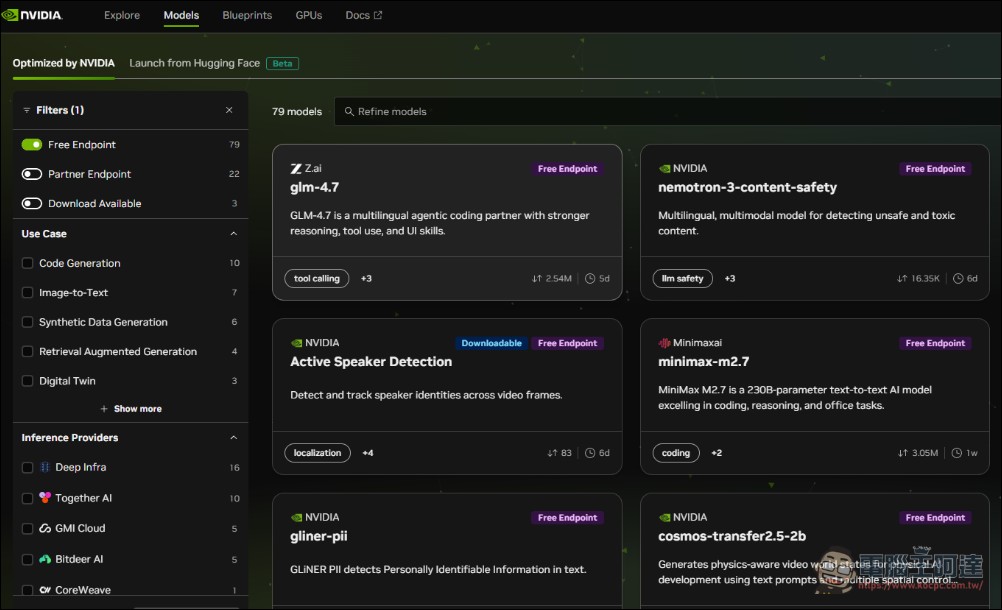Click the Bitdeer AI provider icon
Image resolution: width=1002 pixels, height=610 pixels.
click(x=45, y=559)
